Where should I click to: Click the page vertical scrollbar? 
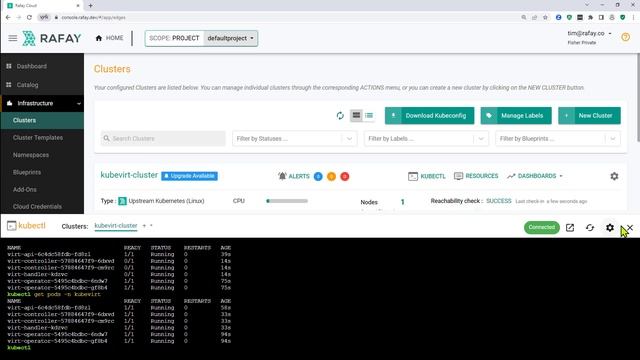click(x=638, y=98)
